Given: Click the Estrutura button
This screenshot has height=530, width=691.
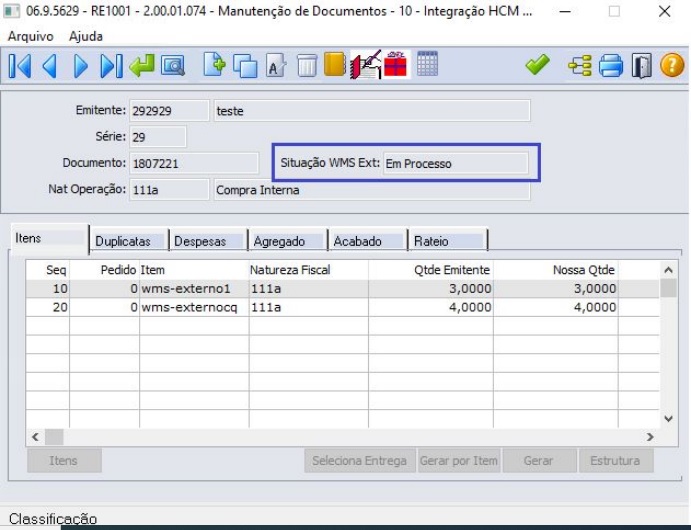Looking at the screenshot, I should click(616, 461).
